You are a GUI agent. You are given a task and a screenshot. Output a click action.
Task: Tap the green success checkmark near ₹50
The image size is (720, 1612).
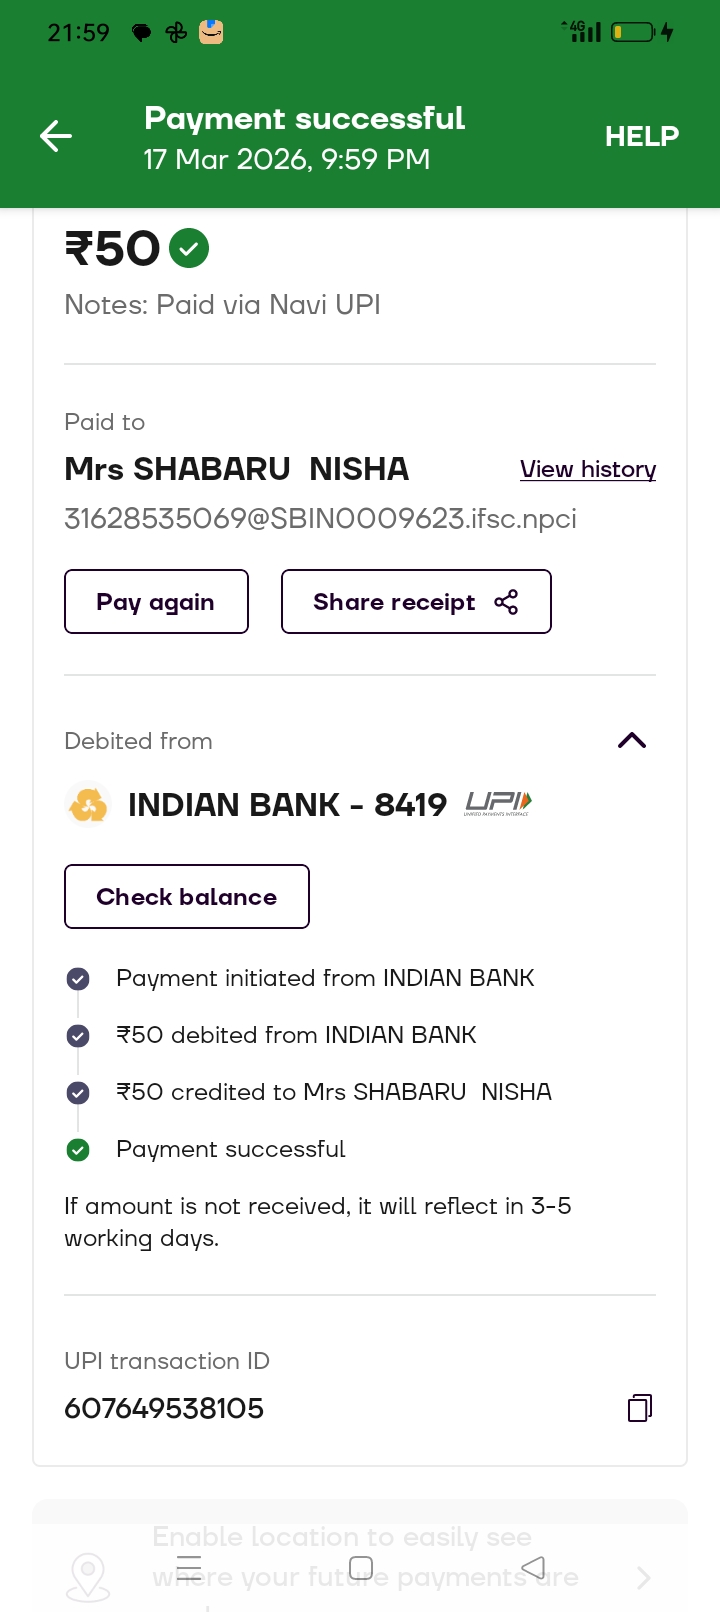pos(189,248)
